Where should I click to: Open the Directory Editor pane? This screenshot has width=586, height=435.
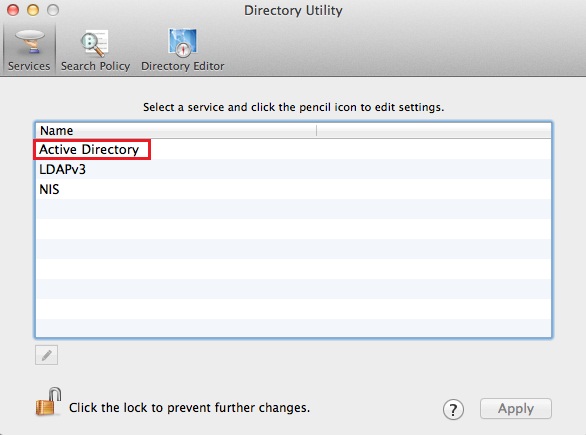pos(182,50)
